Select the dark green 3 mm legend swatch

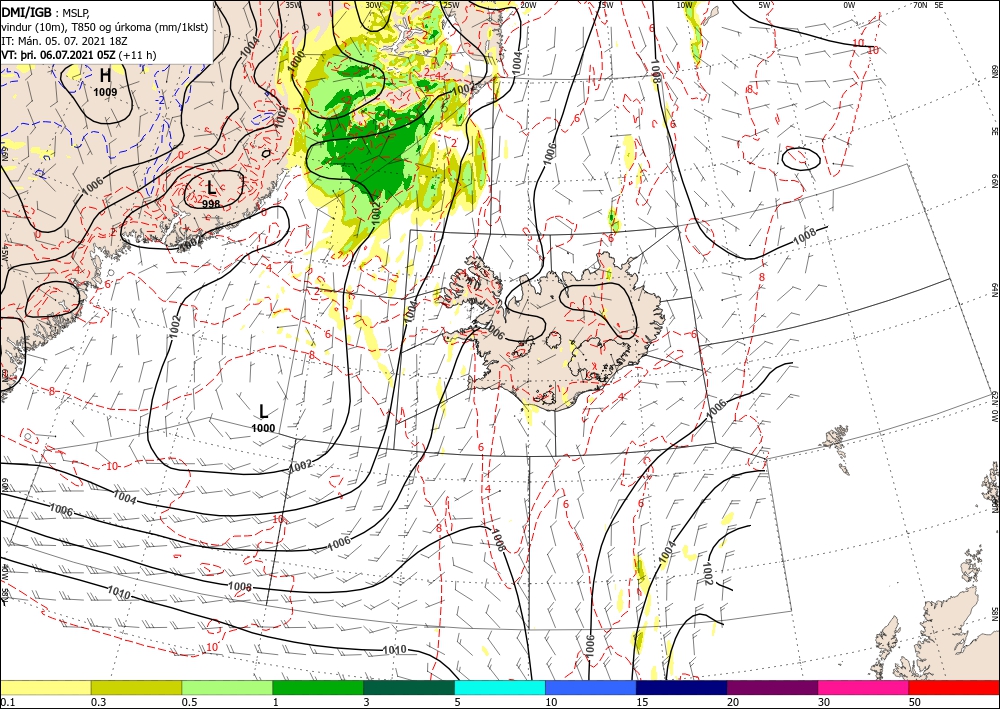(x=409, y=687)
